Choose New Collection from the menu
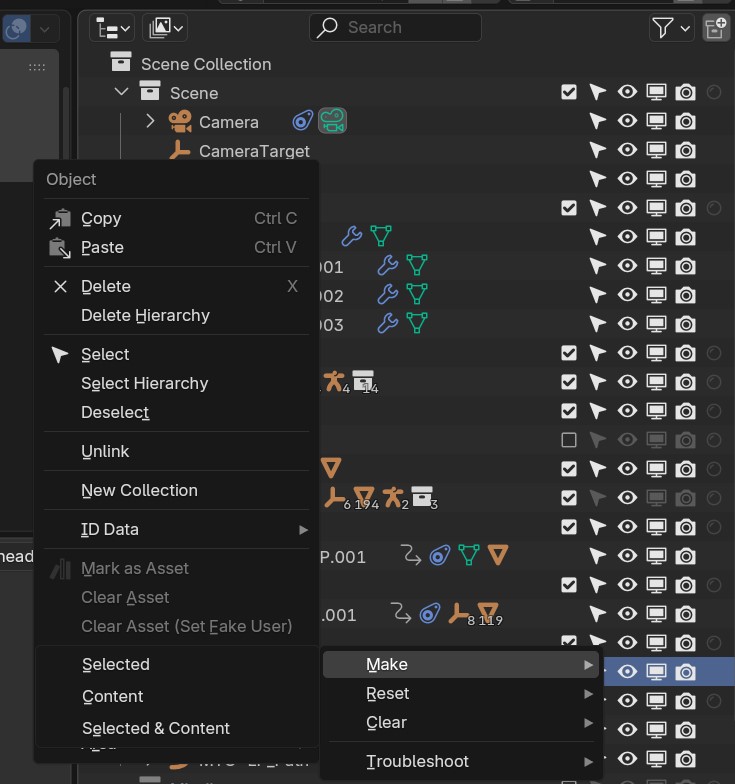The width and height of the screenshot is (735, 784). [x=176, y=490]
